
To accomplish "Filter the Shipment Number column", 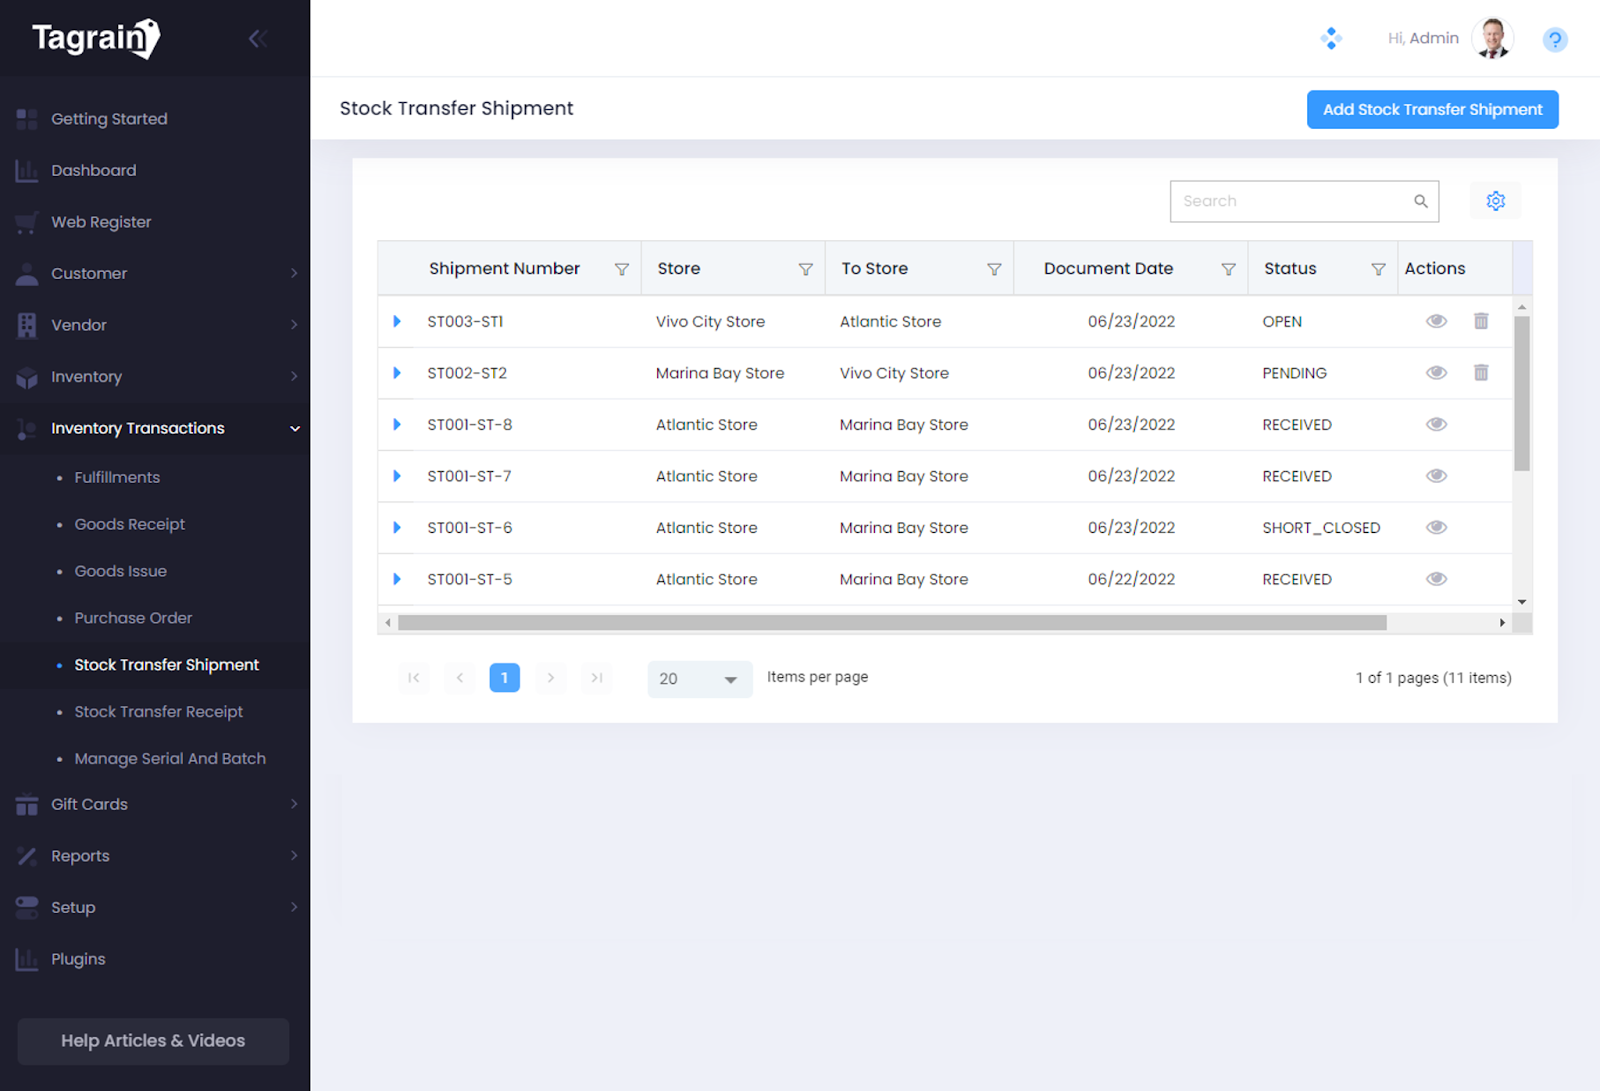I will [x=621, y=269].
